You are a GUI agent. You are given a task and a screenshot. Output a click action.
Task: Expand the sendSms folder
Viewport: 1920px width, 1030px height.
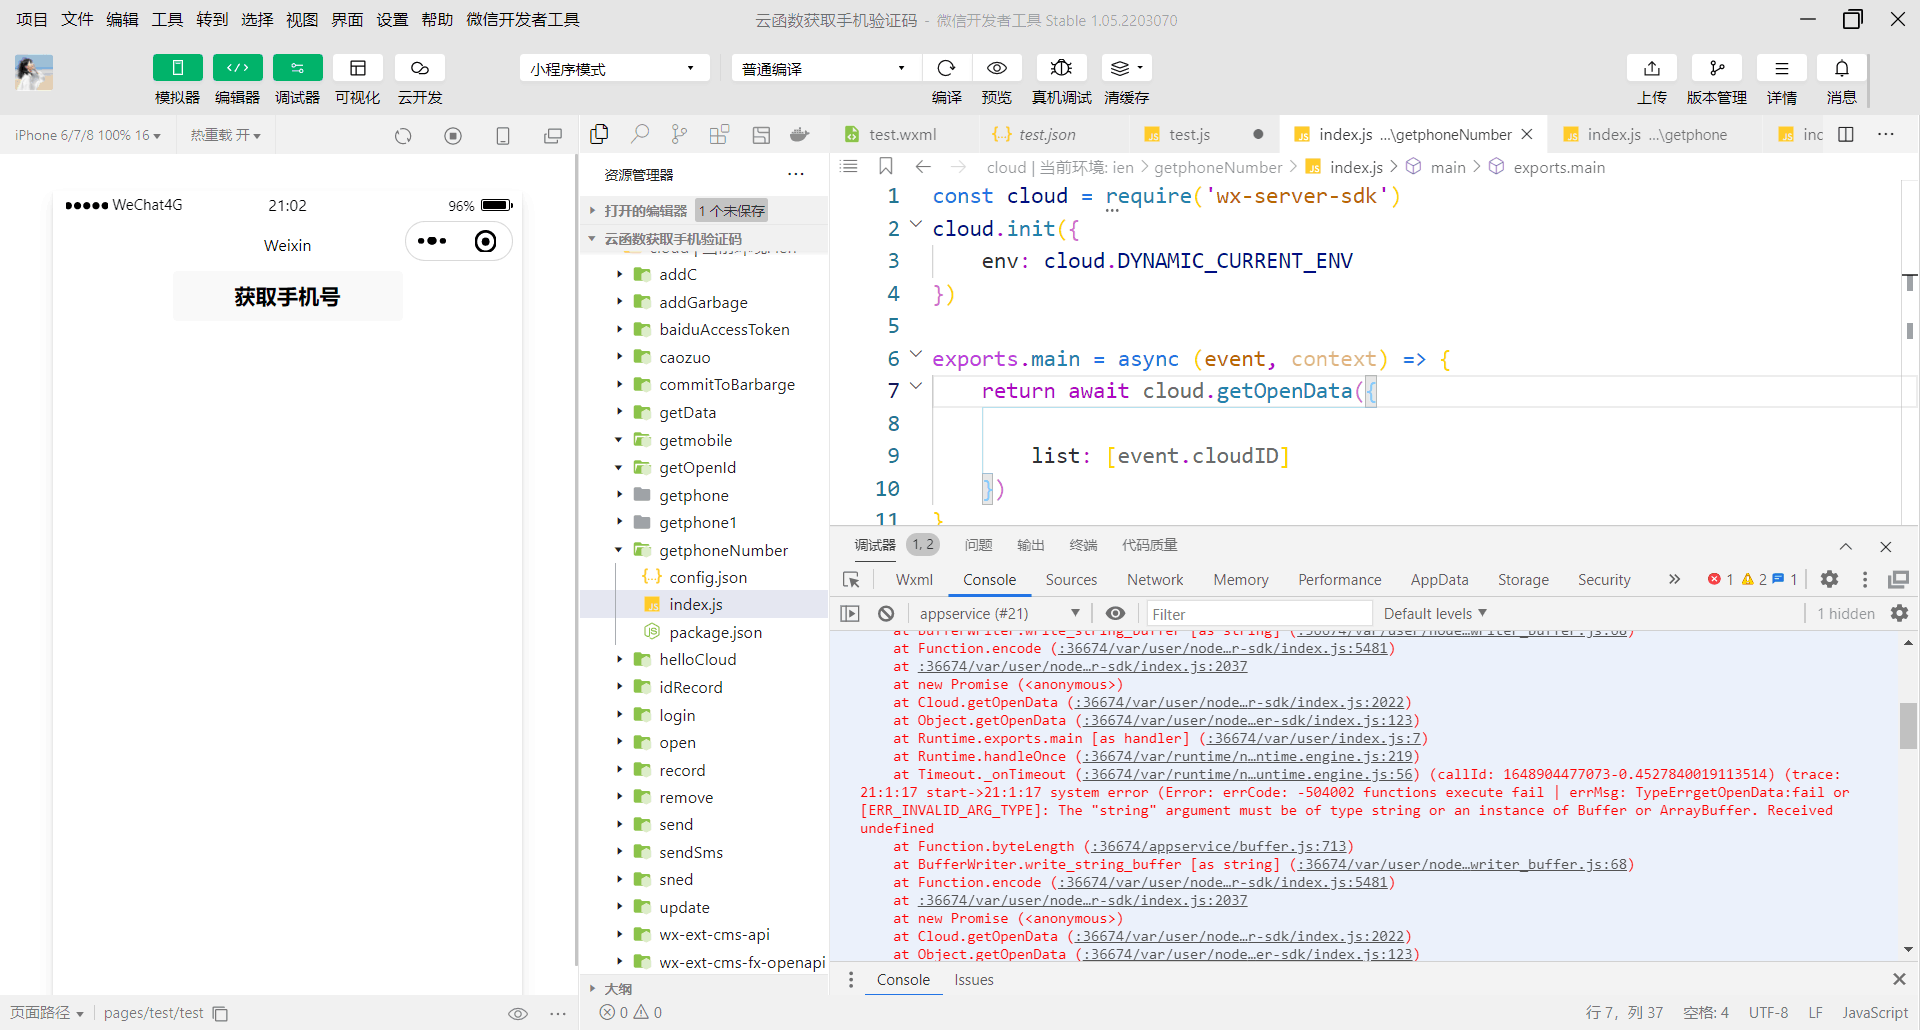tap(619, 852)
